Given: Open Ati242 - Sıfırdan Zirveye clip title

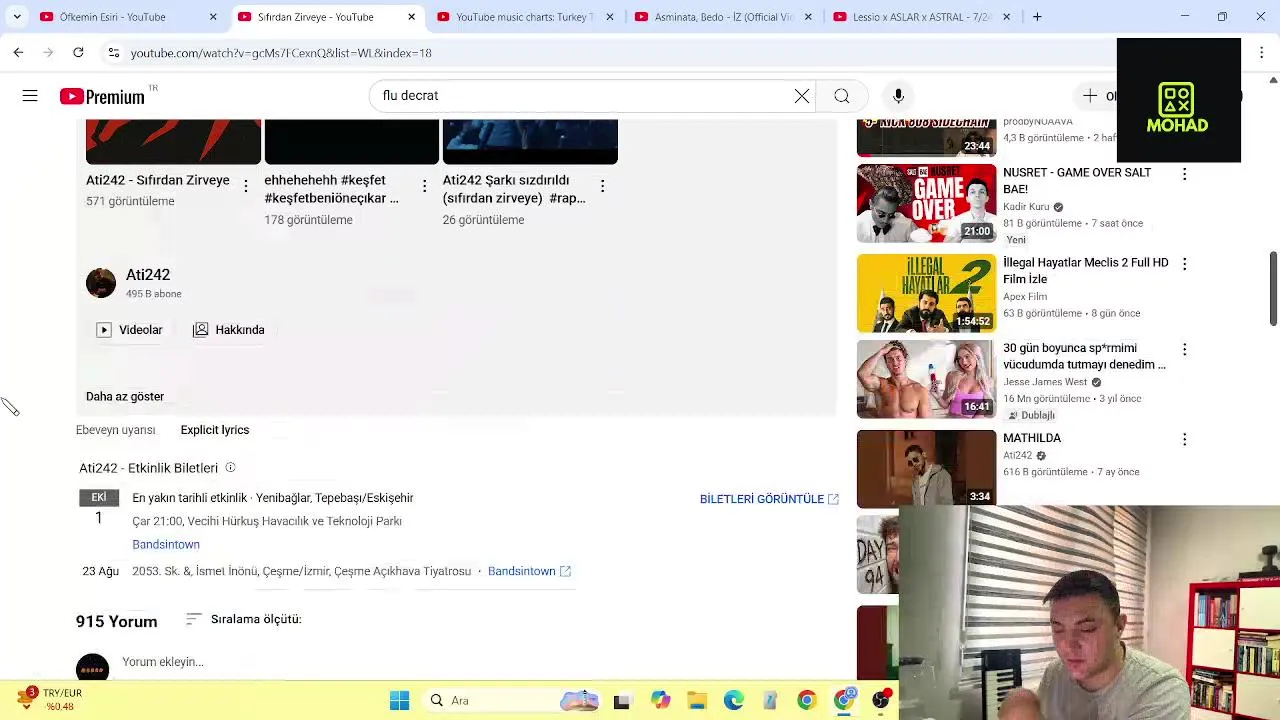Looking at the screenshot, I should click(158, 181).
